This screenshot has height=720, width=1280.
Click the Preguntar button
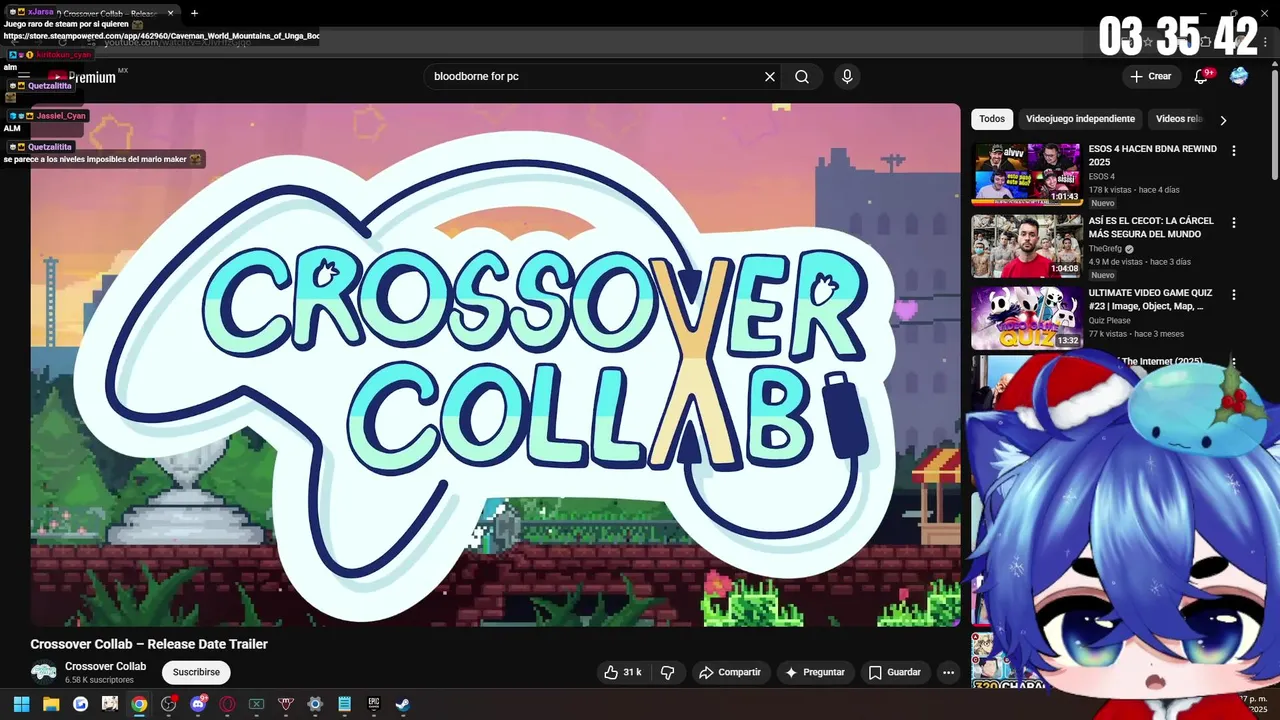[x=815, y=673]
